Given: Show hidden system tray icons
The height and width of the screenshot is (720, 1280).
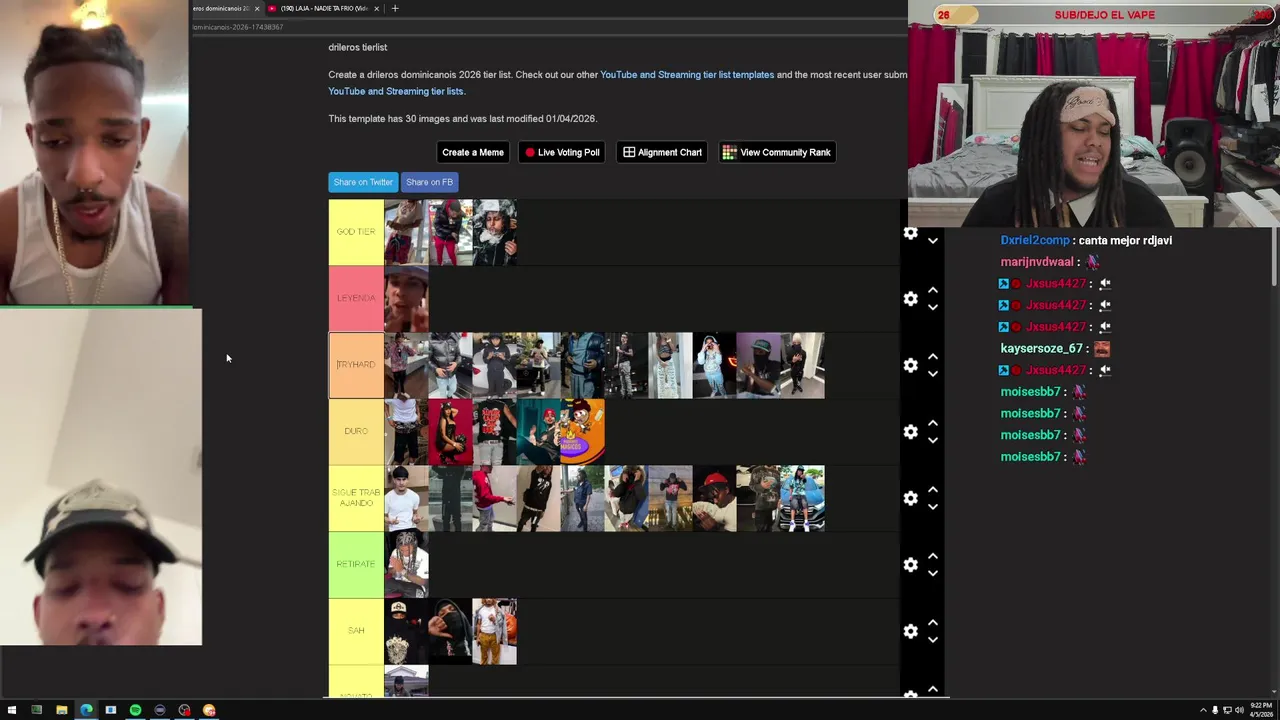Looking at the screenshot, I should pos(1203,710).
